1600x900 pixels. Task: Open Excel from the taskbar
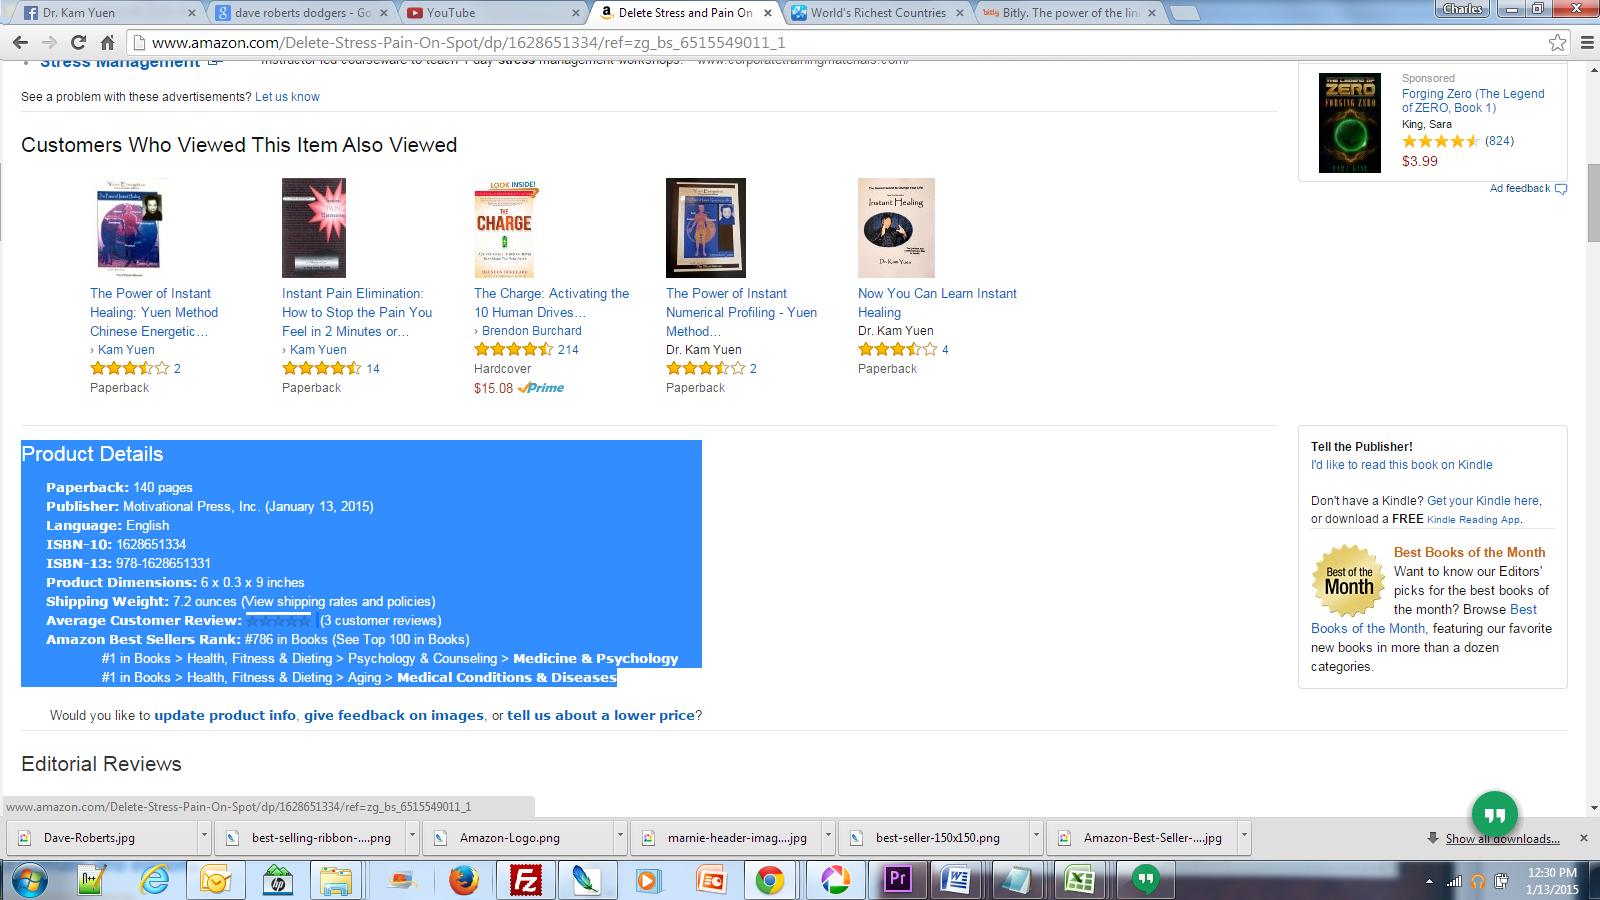[x=1079, y=880]
